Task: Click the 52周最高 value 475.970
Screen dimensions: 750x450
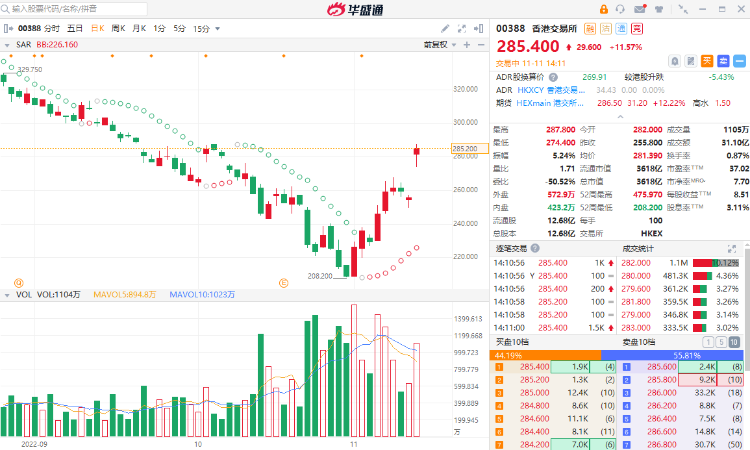Action: click(x=648, y=195)
